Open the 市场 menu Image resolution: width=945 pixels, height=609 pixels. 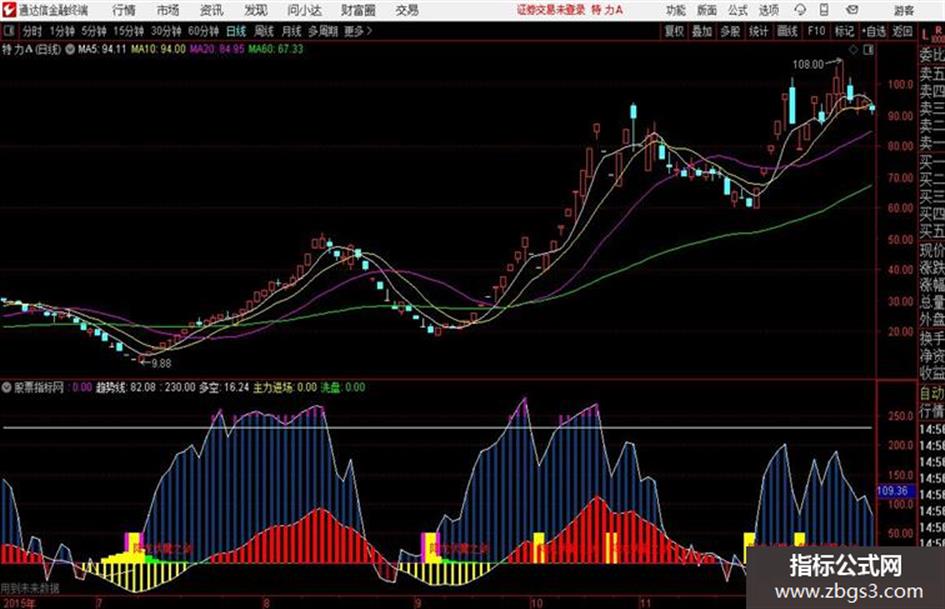(x=168, y=10)
